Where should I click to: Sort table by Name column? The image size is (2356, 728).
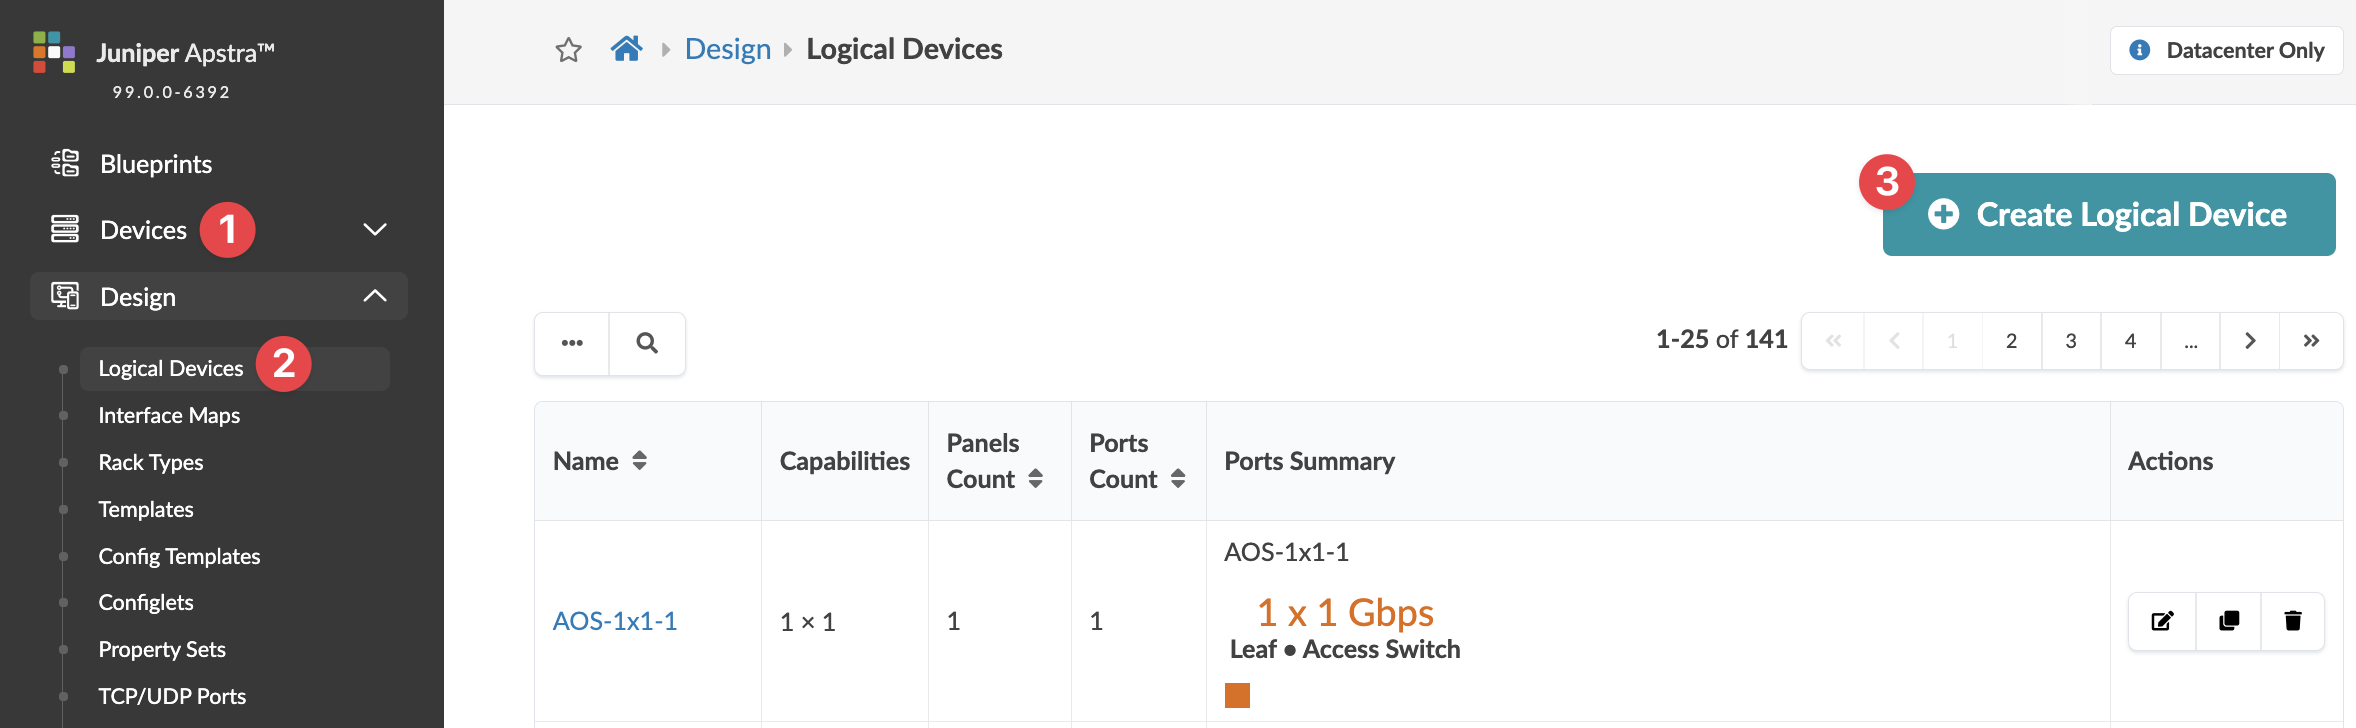pos(639,461)
